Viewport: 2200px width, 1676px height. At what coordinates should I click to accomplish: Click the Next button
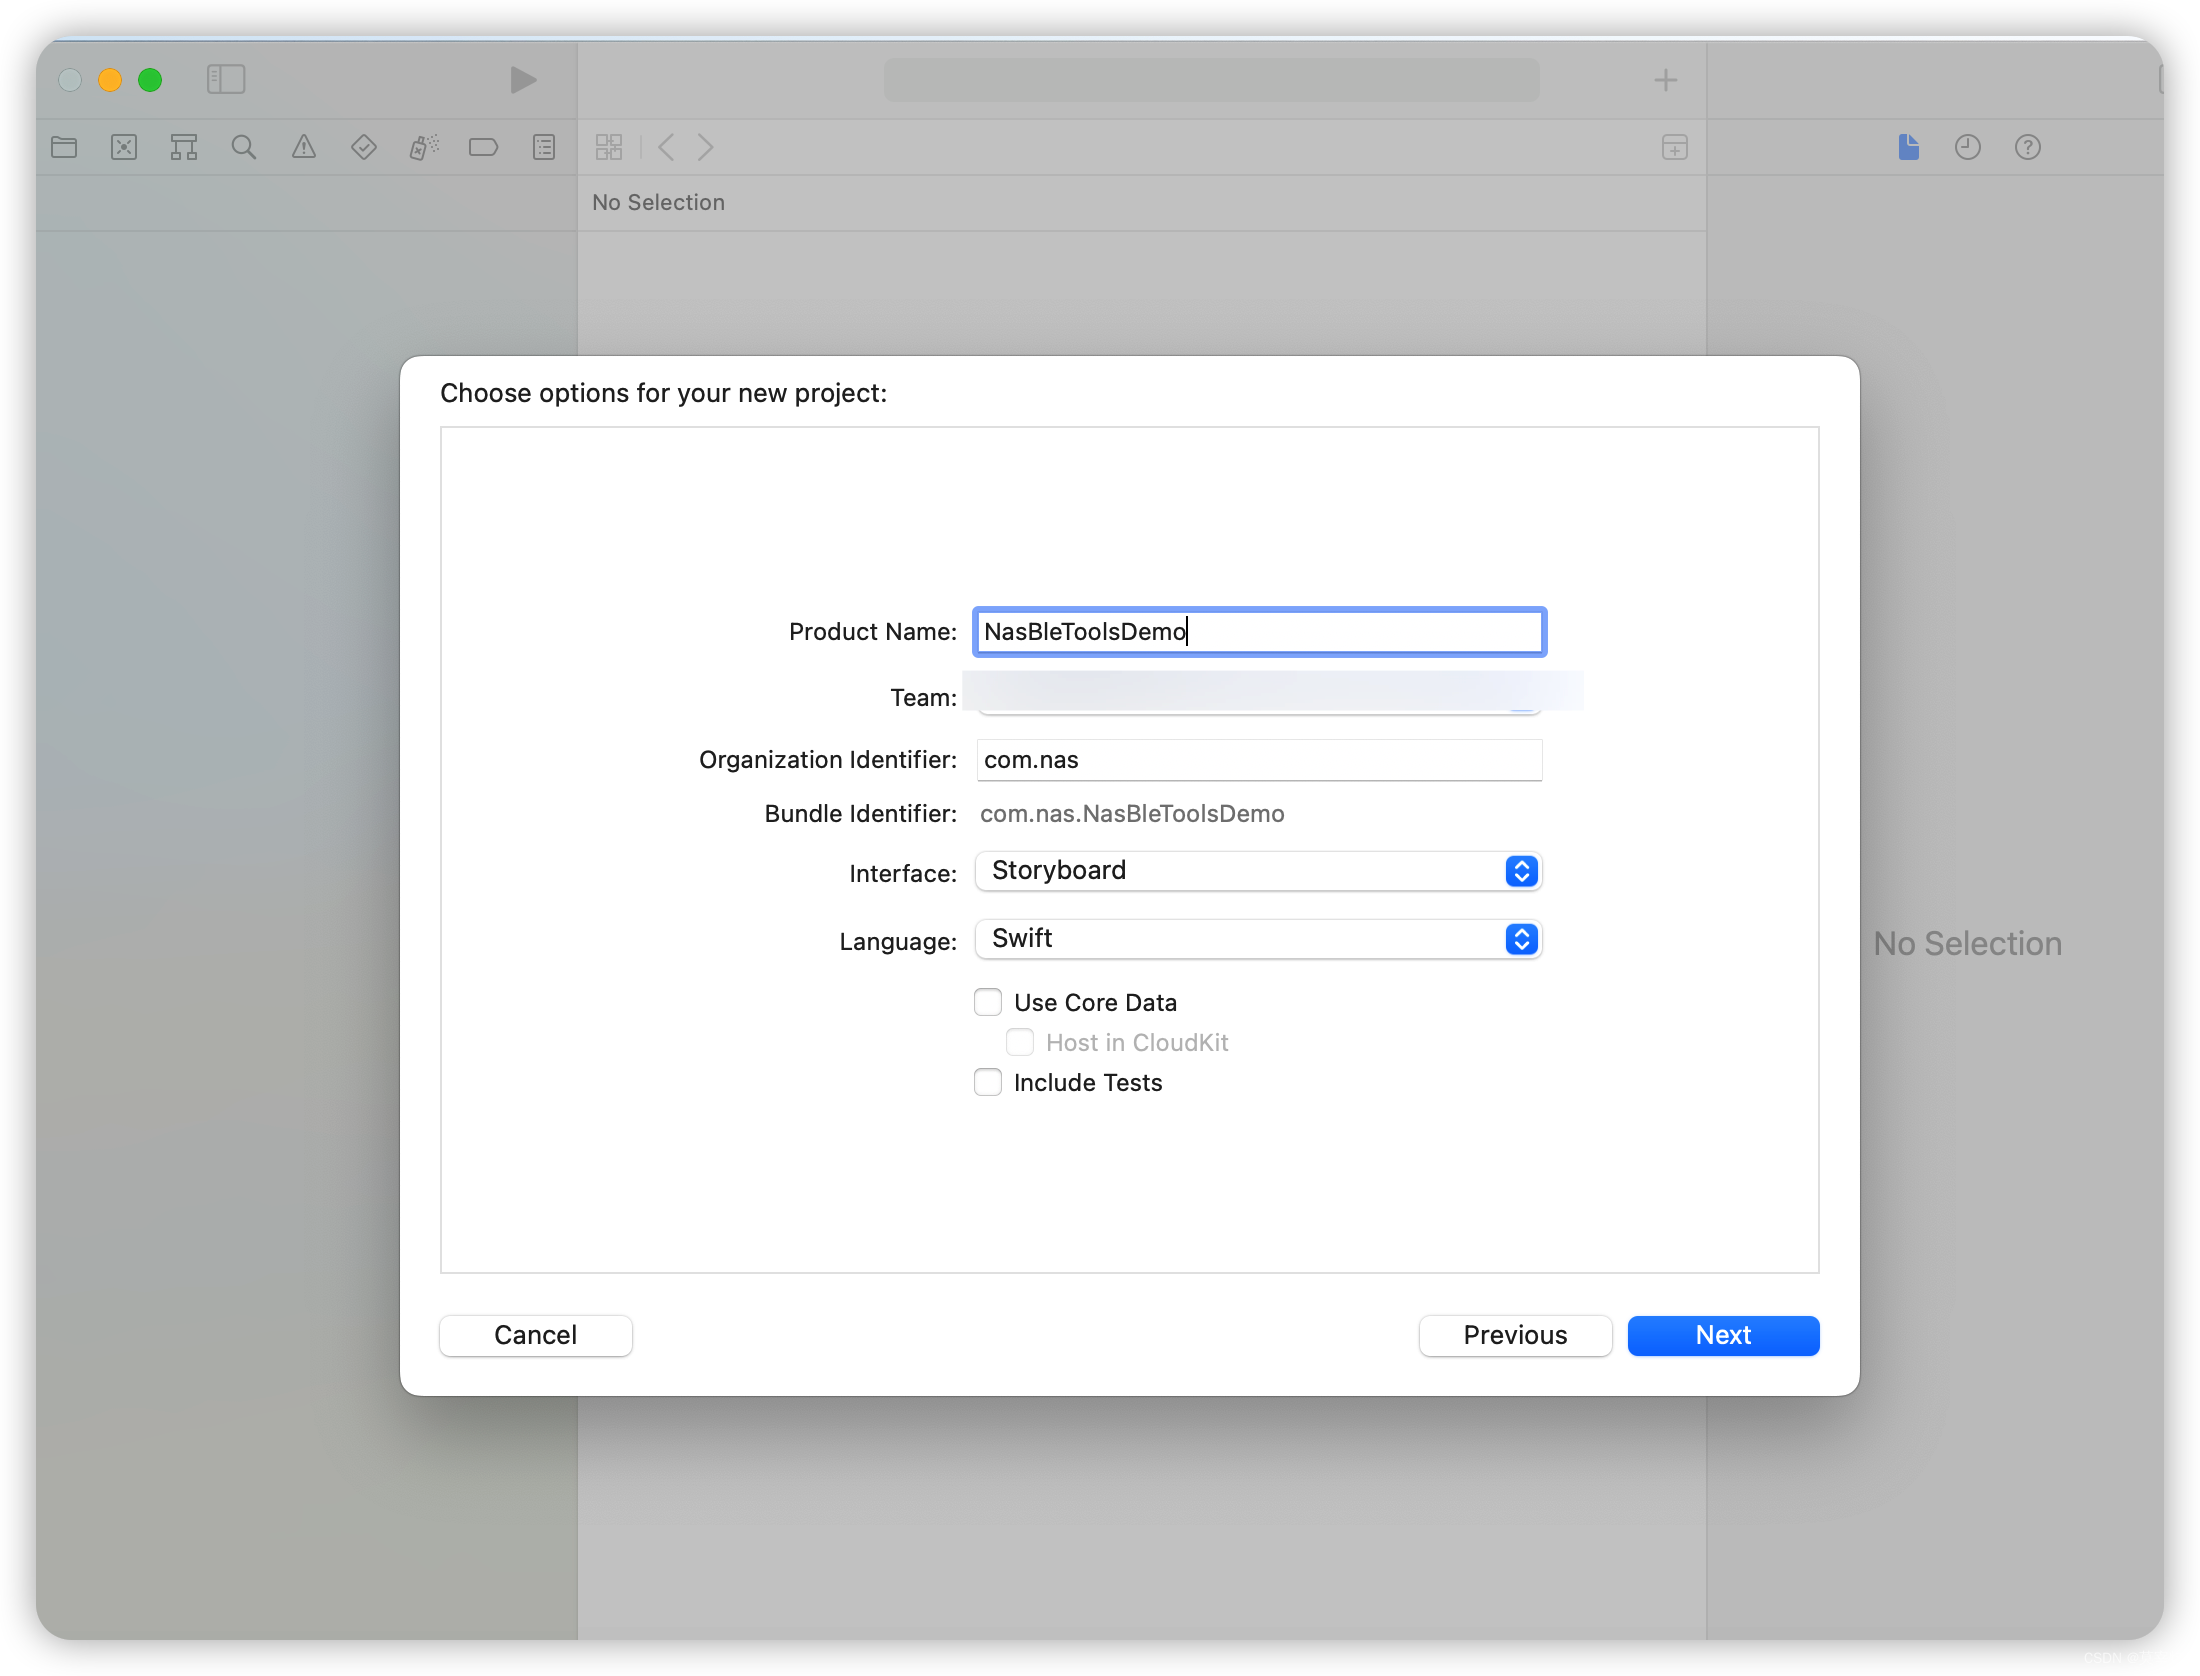1722,1335
